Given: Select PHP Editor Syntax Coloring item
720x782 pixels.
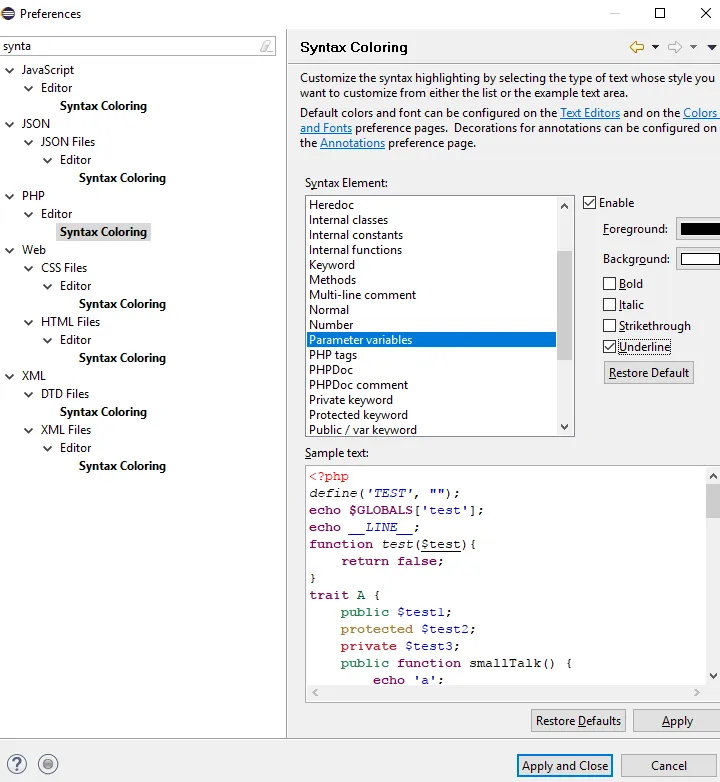Looking at the screenshot, I should pos(103,232).
